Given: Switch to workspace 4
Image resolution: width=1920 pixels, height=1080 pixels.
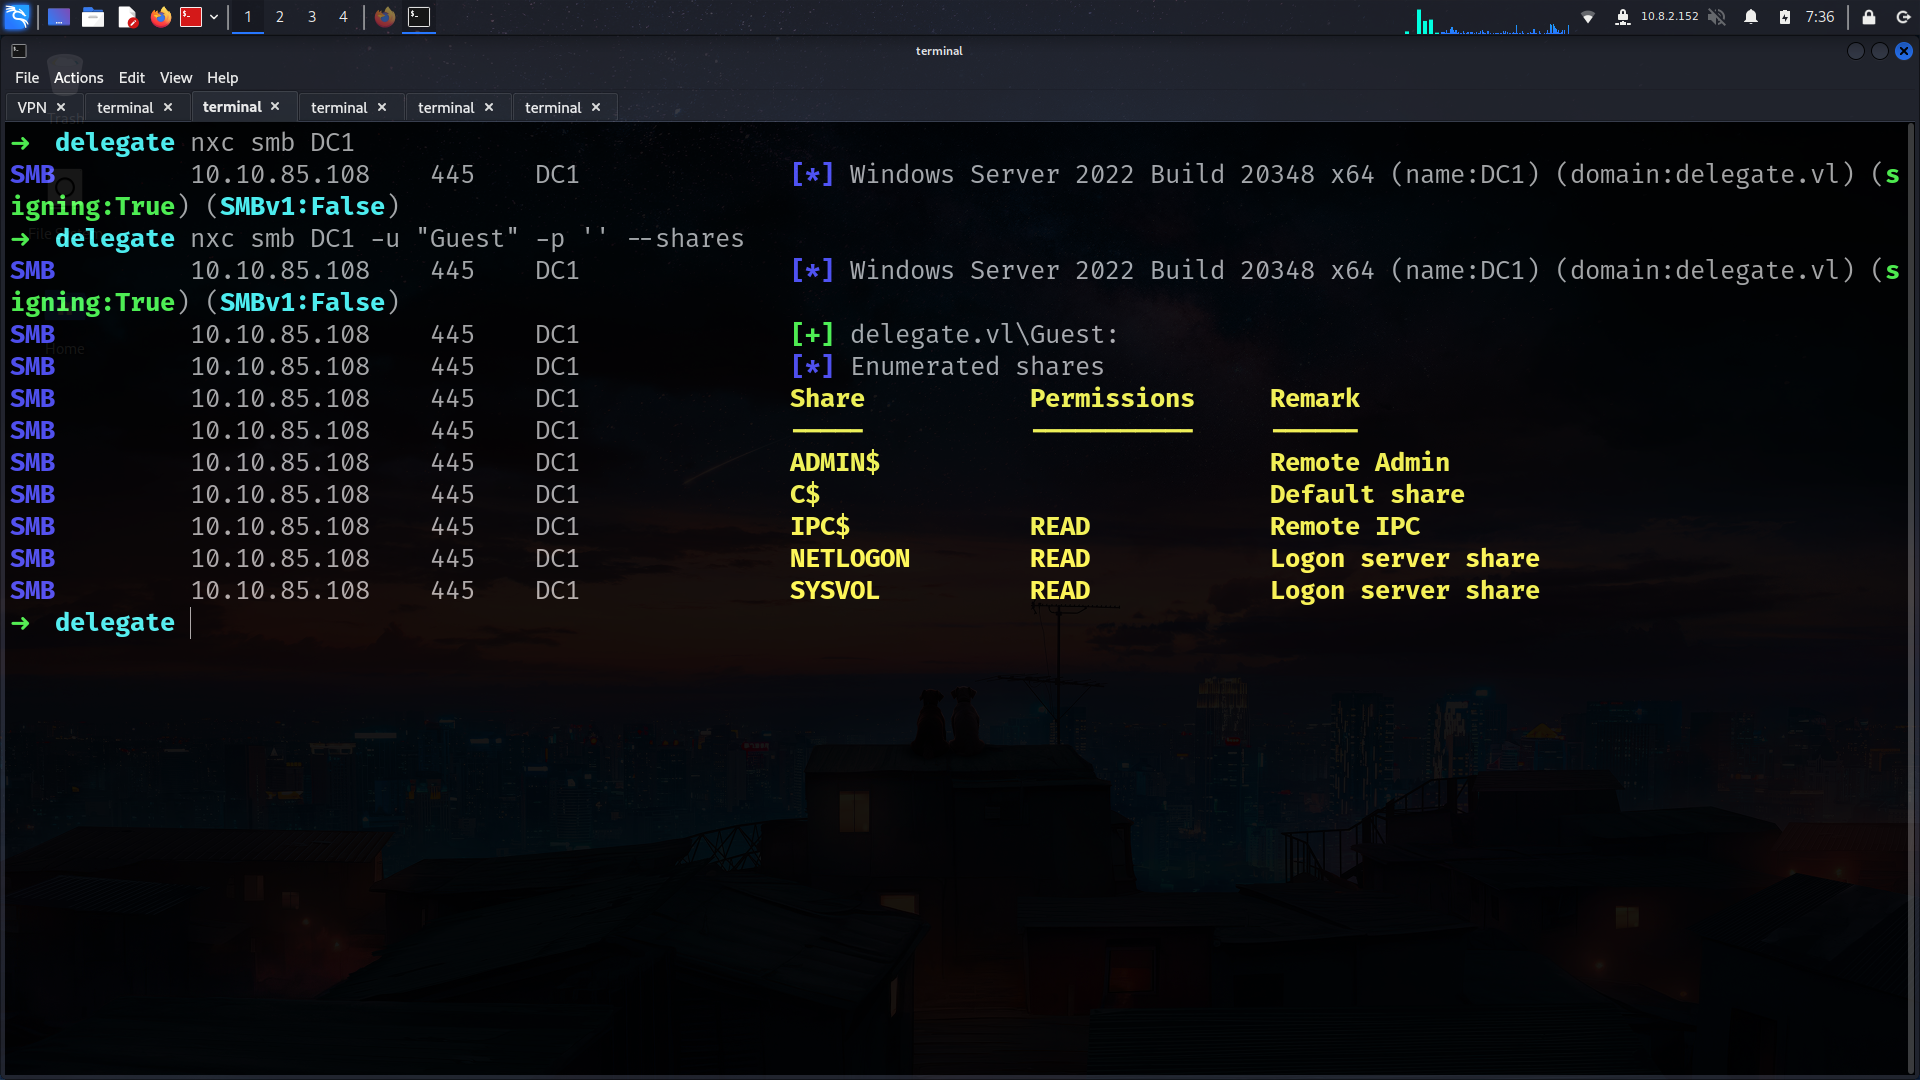Looking at the screenshot, I should [343, 17].
